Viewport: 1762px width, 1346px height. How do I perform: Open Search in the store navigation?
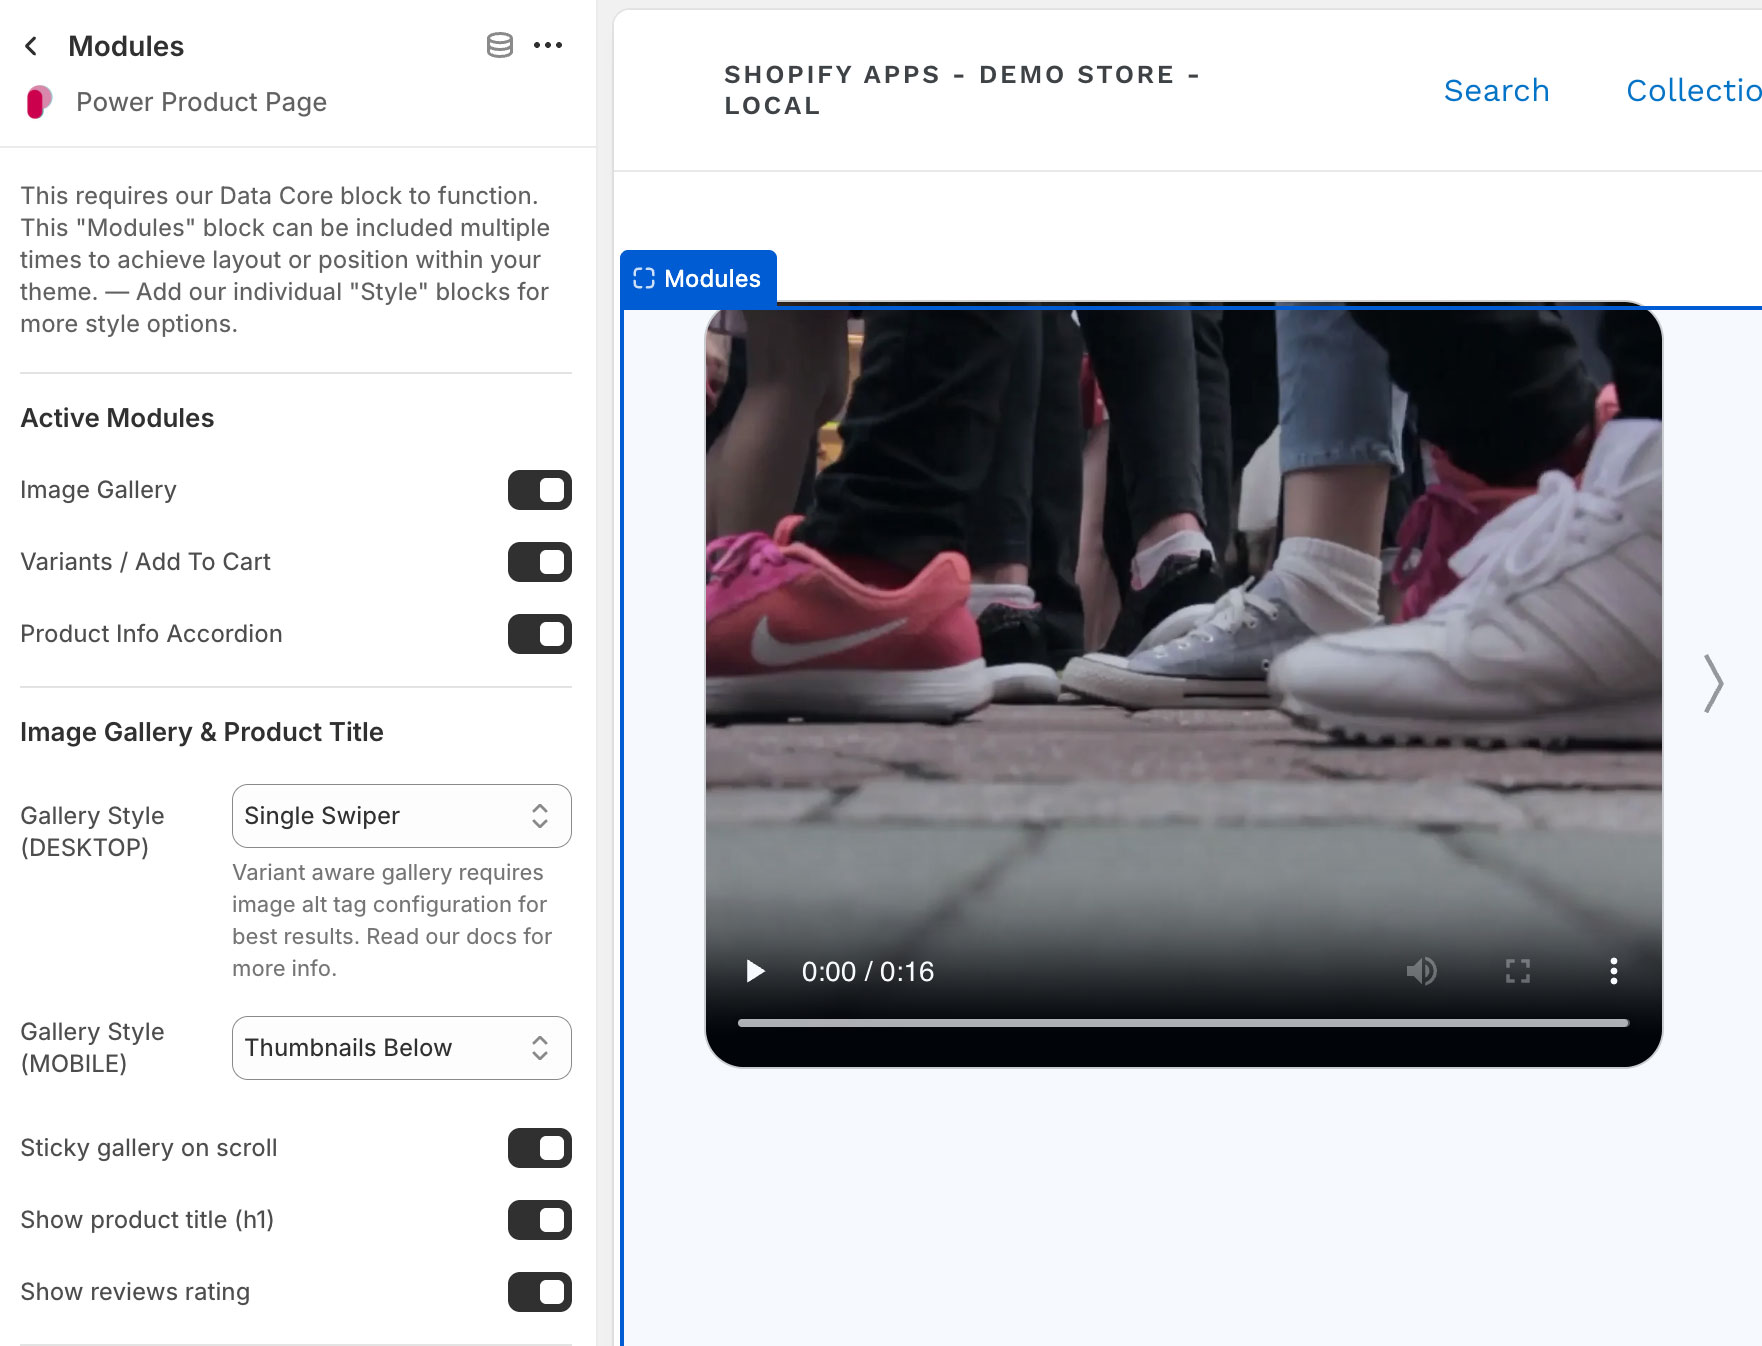[x=1496, y=90]
